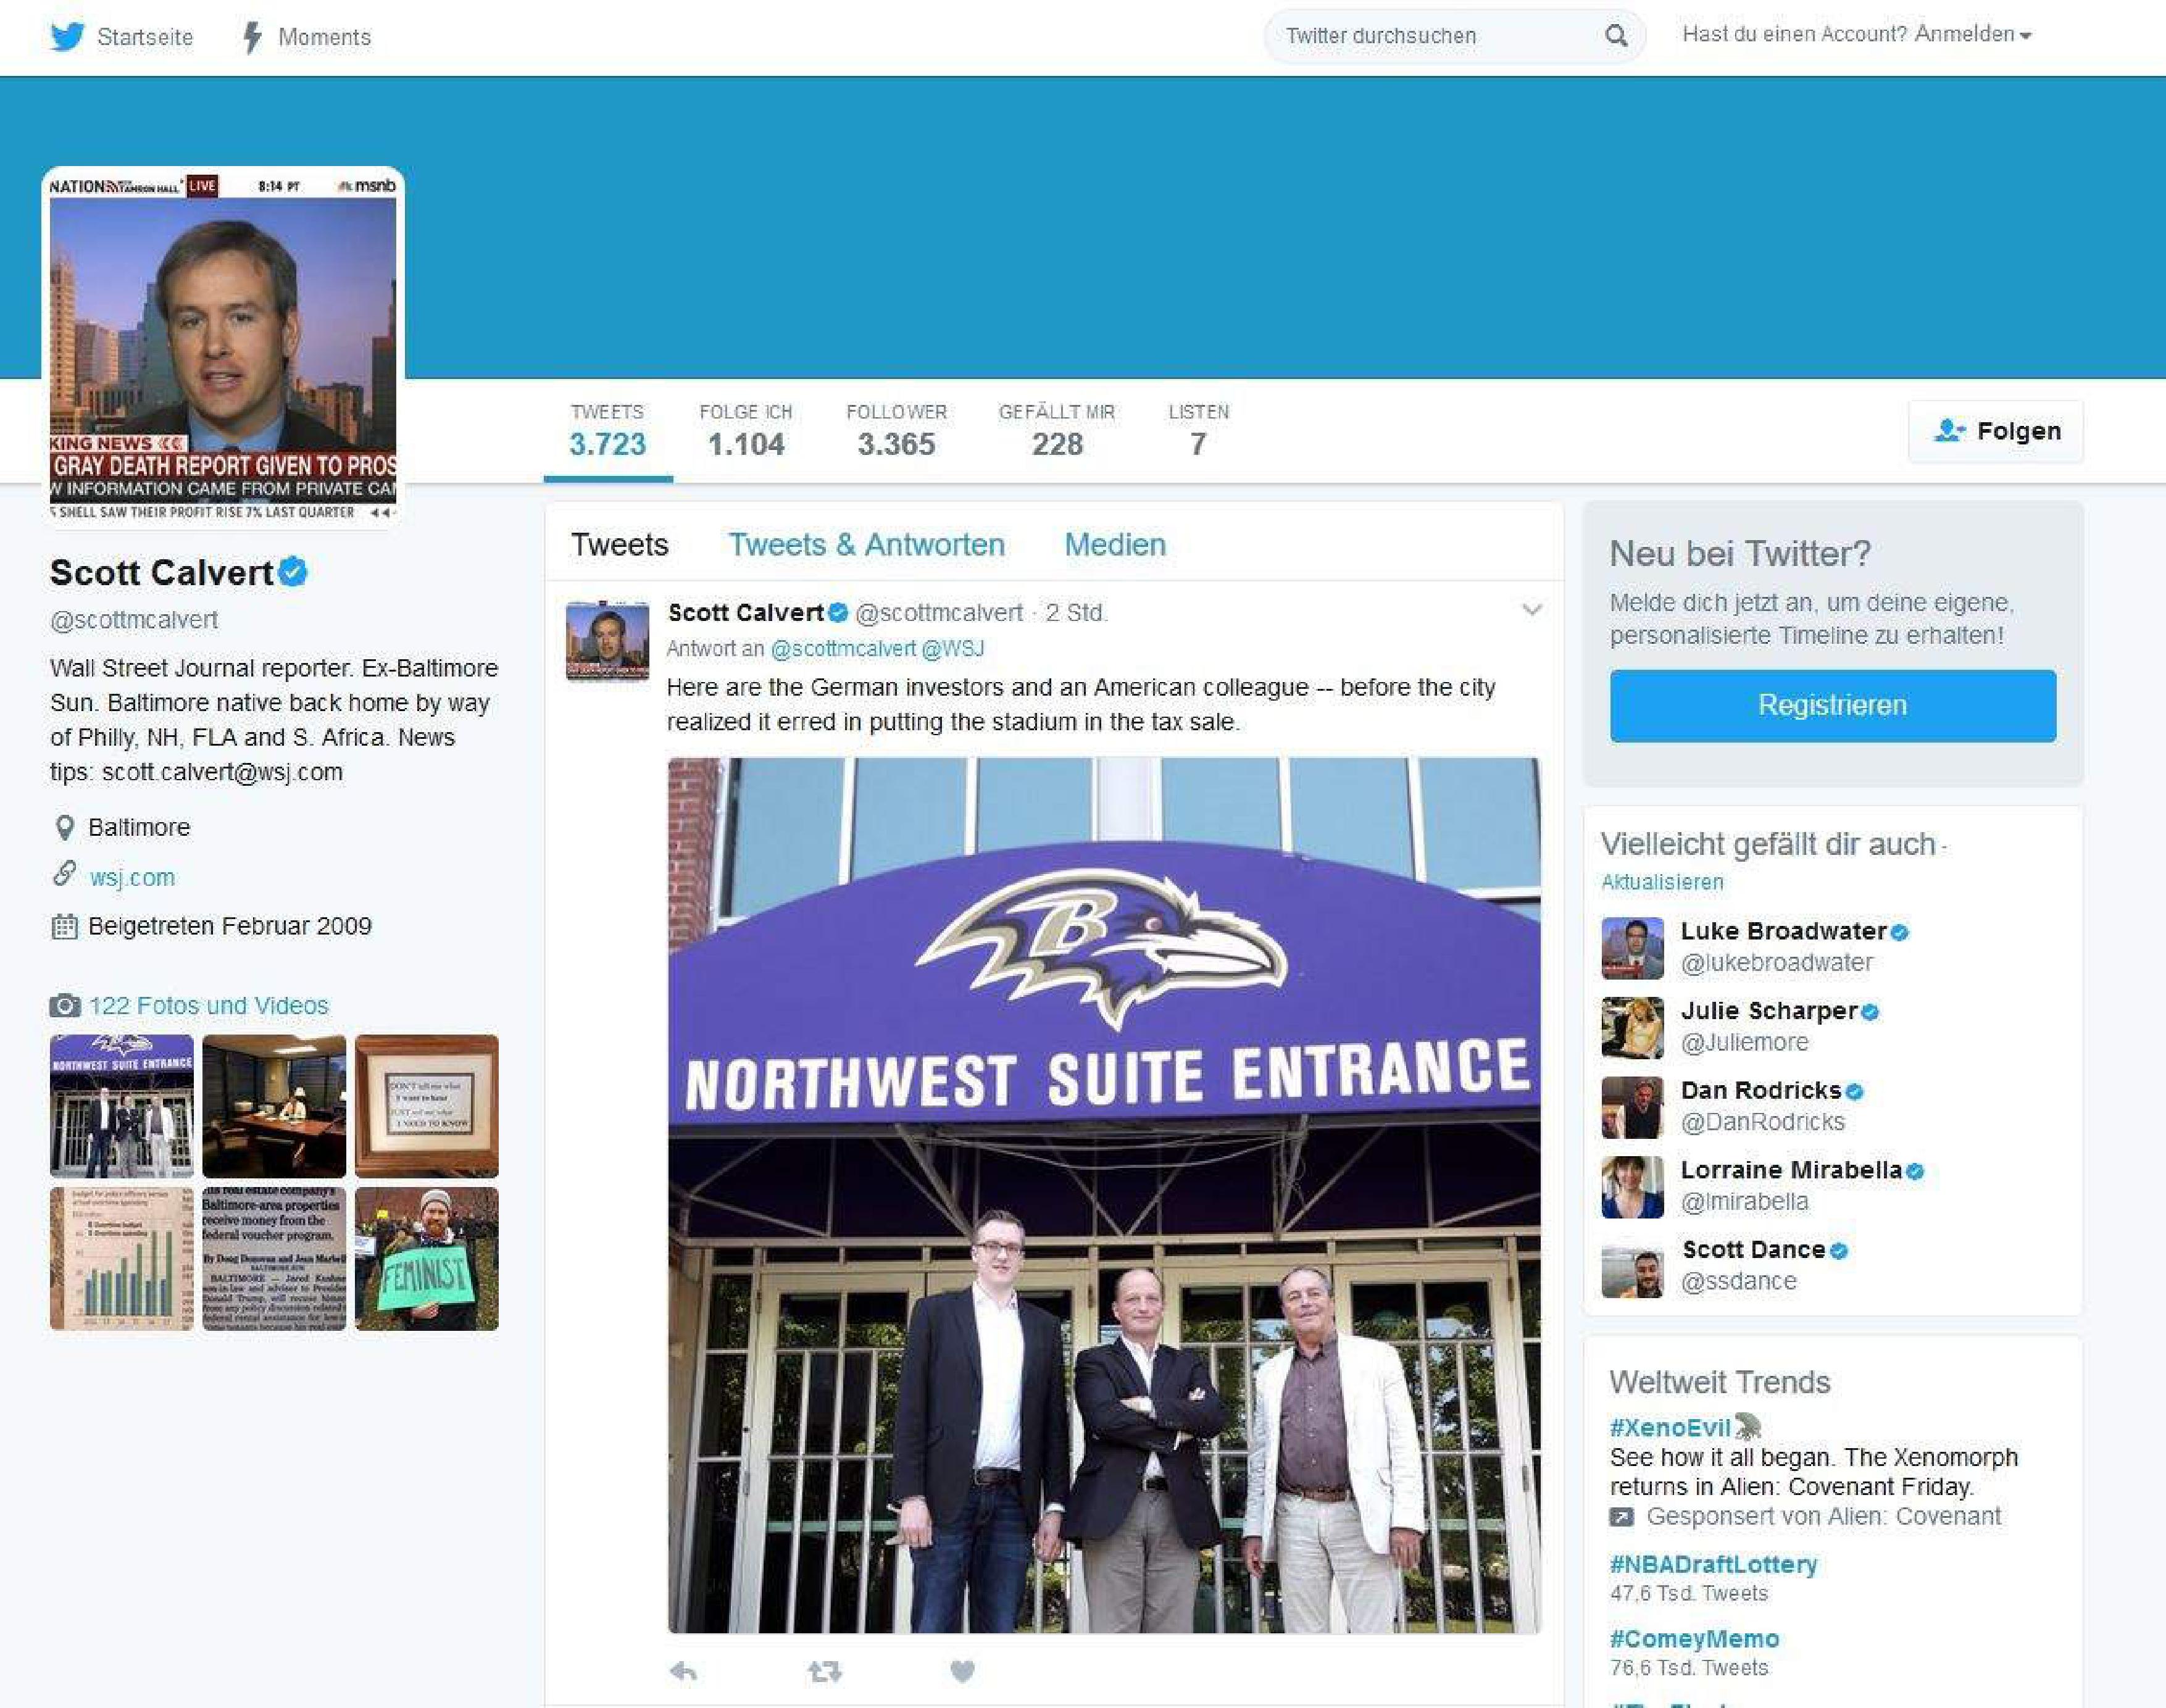Open the wsj.com profile link

132,877
